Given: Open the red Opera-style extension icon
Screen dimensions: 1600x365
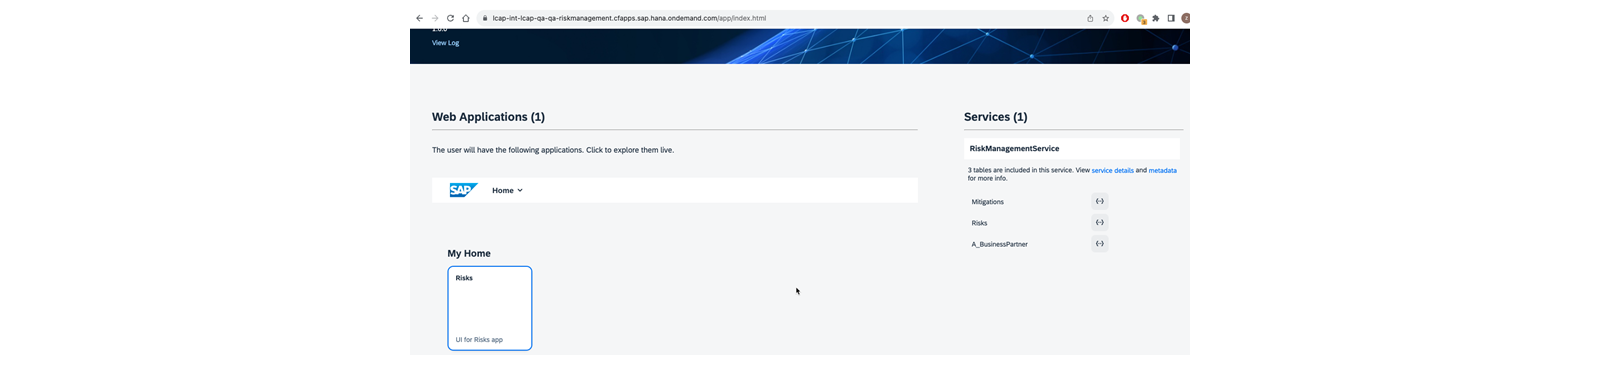Looking at the screenshot, I should click(1125, 18).
